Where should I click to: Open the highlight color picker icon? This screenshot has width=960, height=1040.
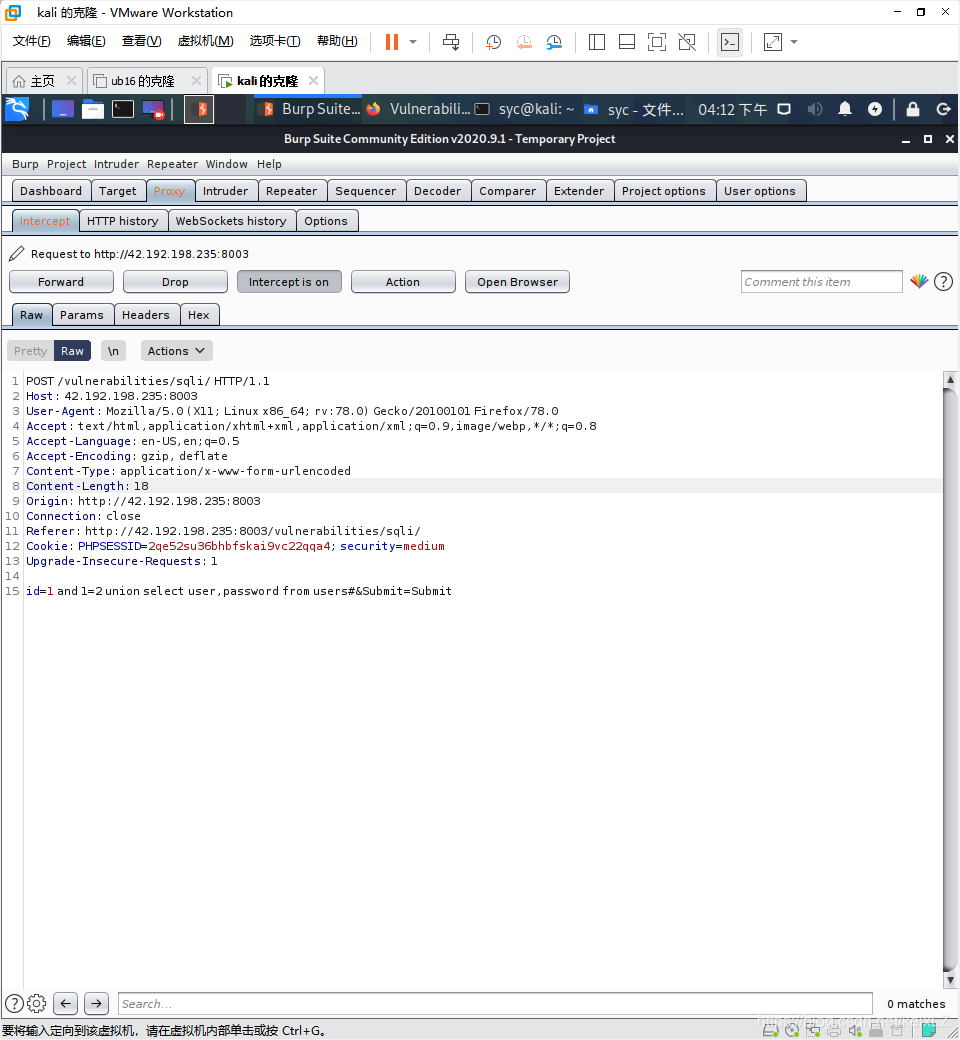pos(919,282)
